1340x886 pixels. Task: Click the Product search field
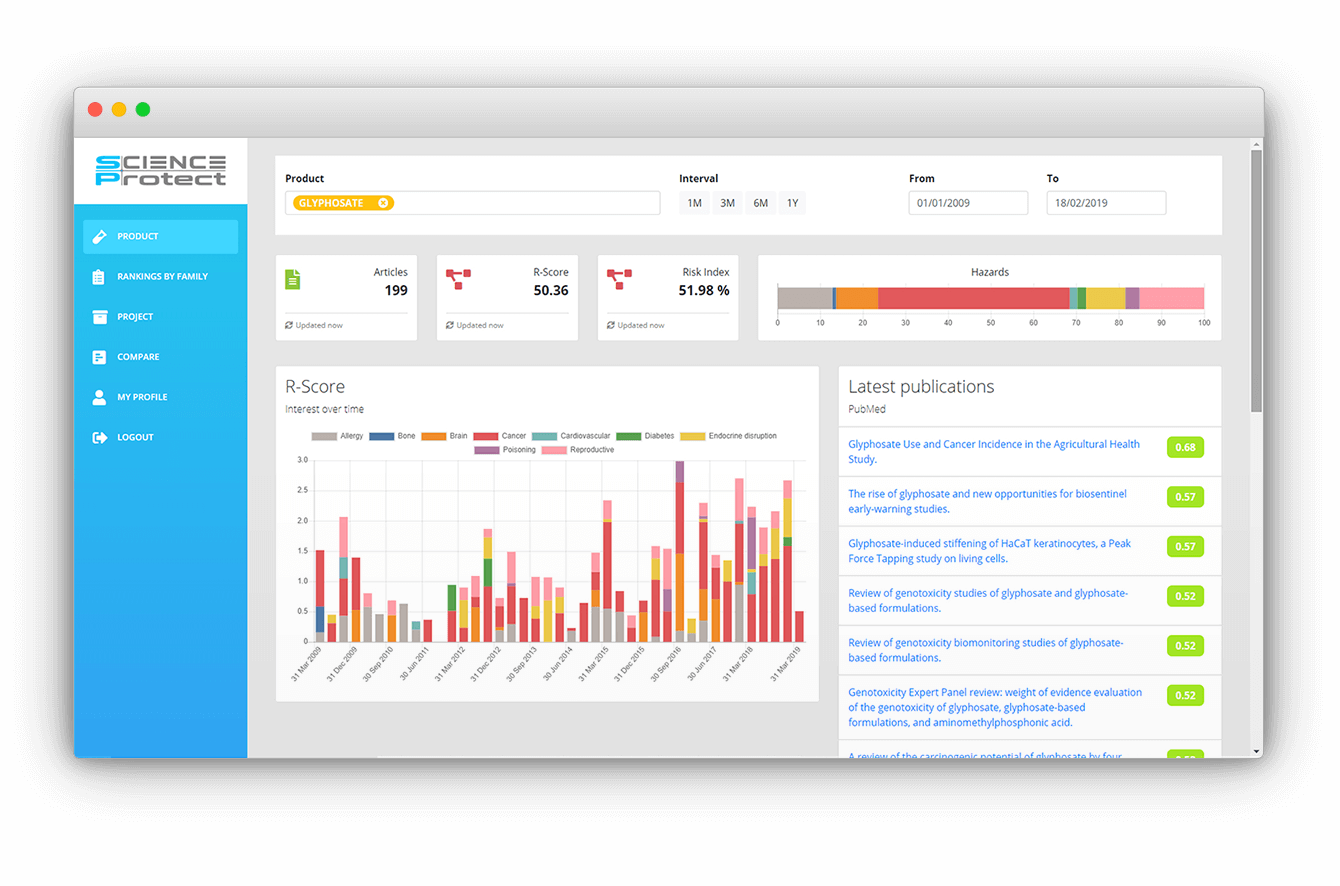coord(472,203)
